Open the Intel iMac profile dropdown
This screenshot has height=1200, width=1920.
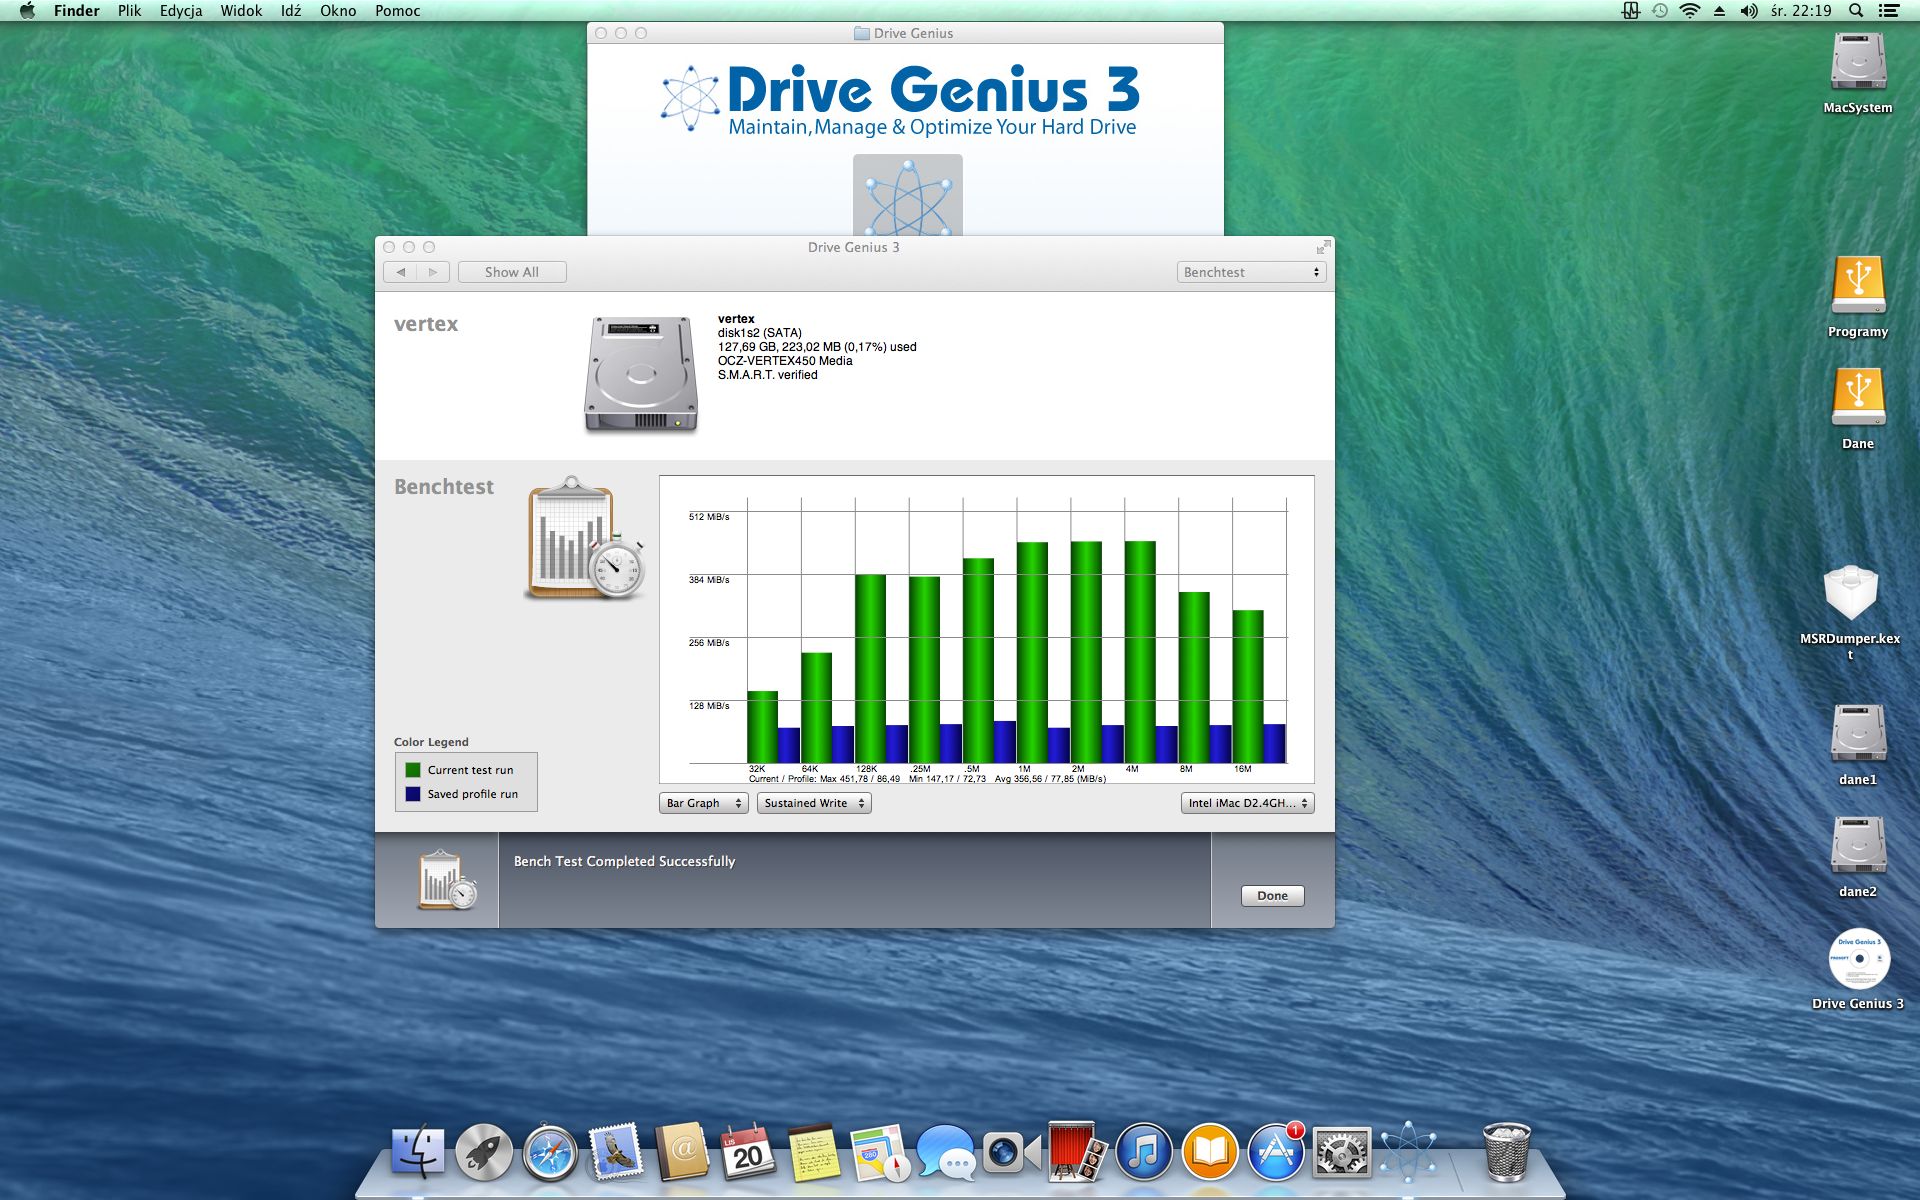coord(1247,803)
